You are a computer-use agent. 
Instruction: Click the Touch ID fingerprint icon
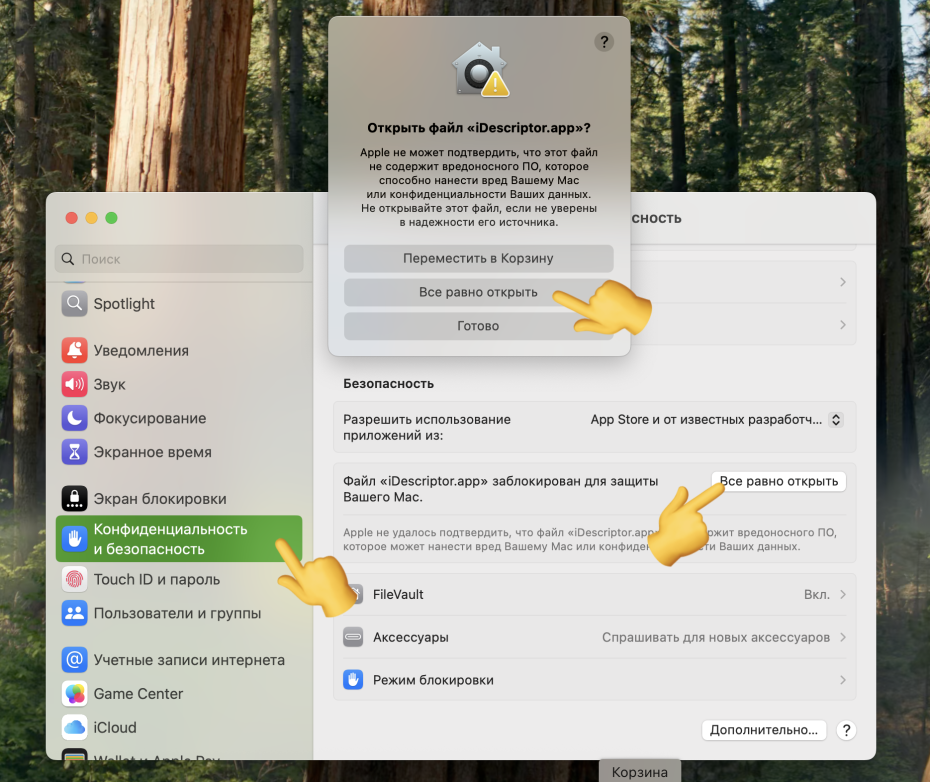click(x=74, y=579)
